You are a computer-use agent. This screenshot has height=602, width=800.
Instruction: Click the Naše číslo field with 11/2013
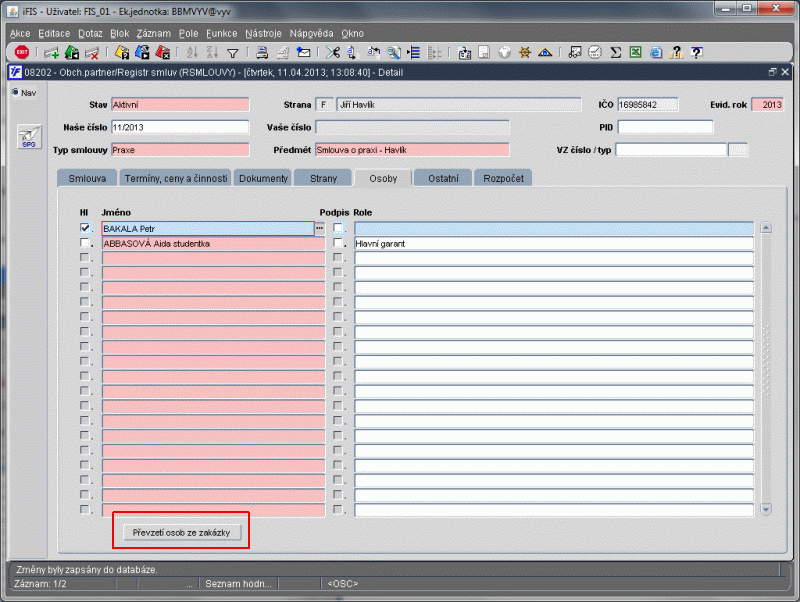click(x=180, y=127)
